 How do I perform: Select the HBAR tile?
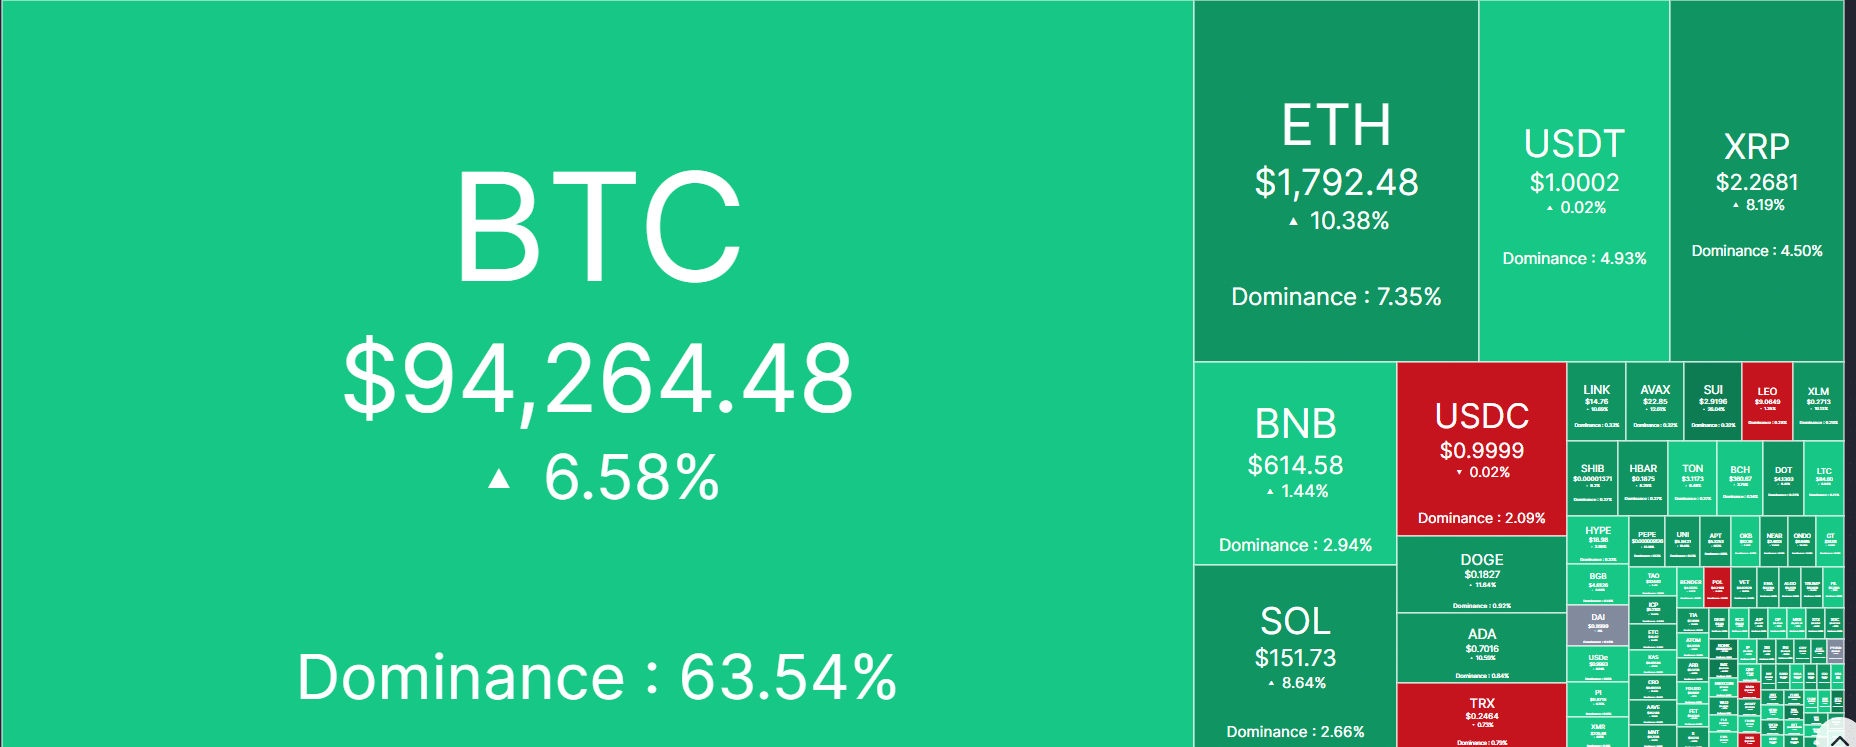point(1643,478)
